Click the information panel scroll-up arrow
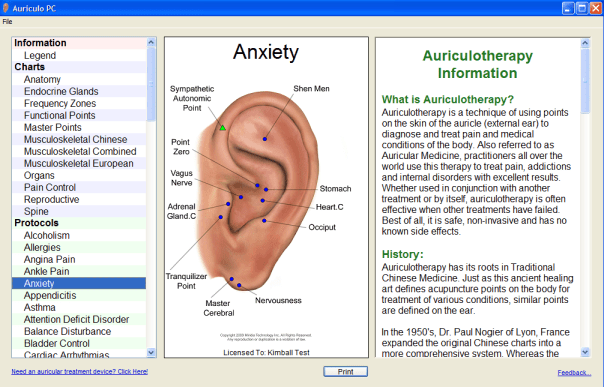Viewport: 604px width, 387px height. coord(585,43)
